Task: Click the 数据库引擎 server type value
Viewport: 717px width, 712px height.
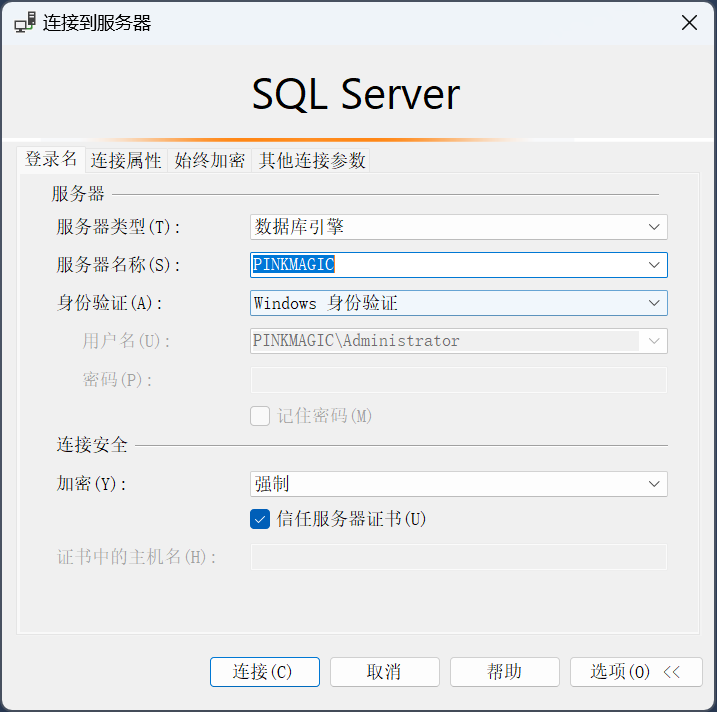Action: pos(299,227)
